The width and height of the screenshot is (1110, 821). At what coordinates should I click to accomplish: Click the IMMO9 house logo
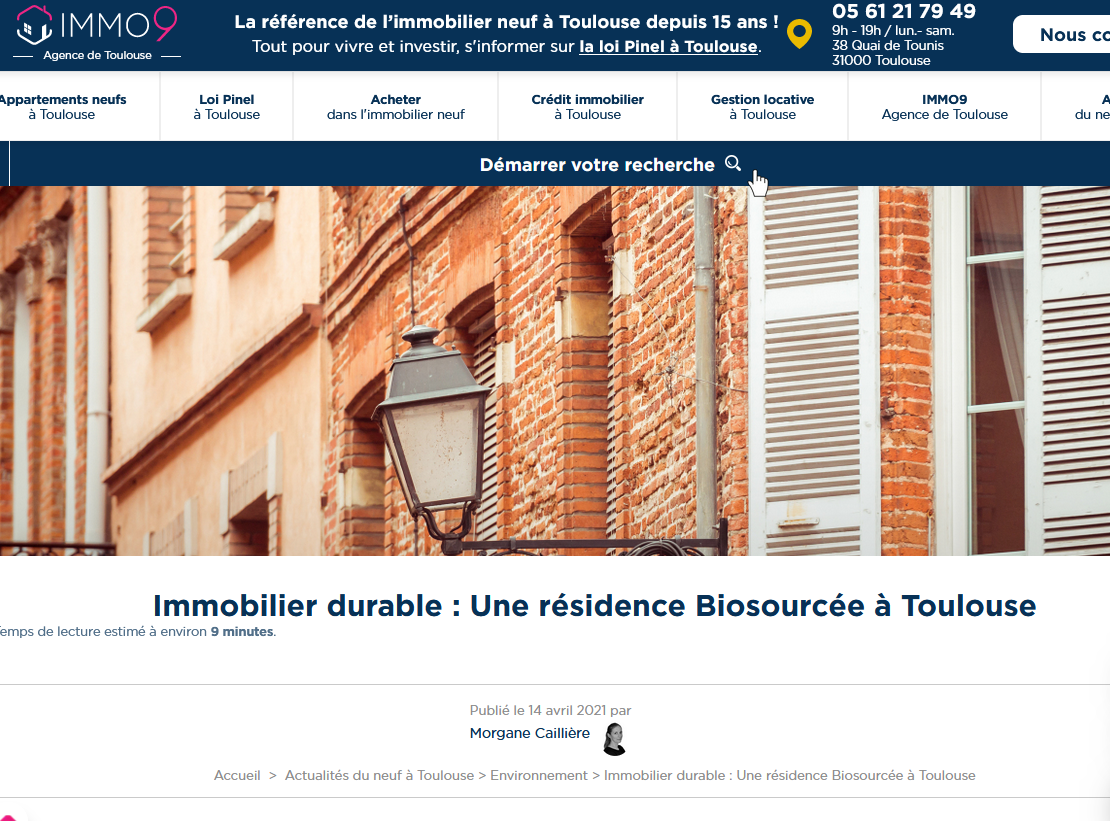click(x=96, y=25)
